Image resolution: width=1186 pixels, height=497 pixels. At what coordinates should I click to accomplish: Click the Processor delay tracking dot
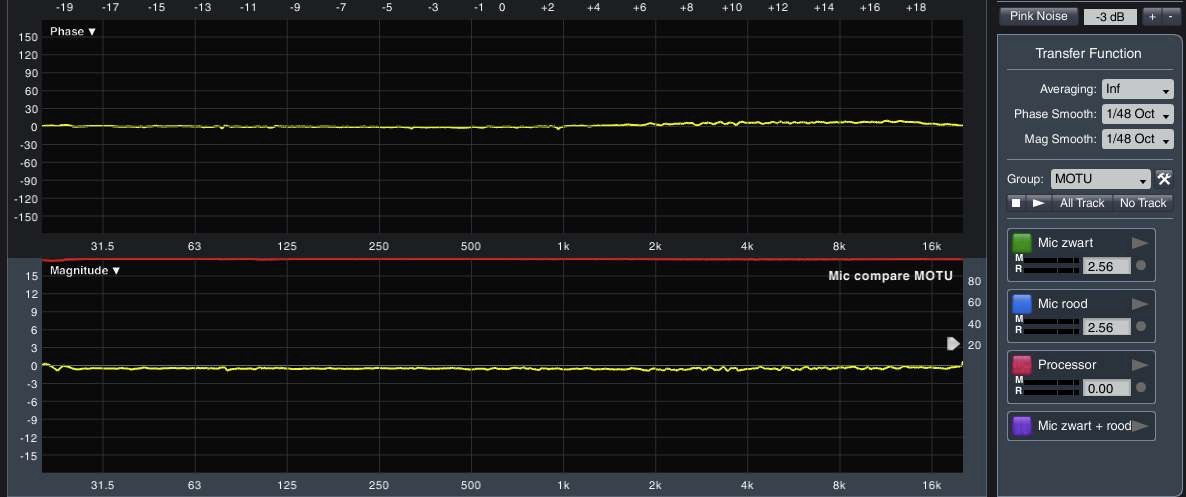point(1141,388)
